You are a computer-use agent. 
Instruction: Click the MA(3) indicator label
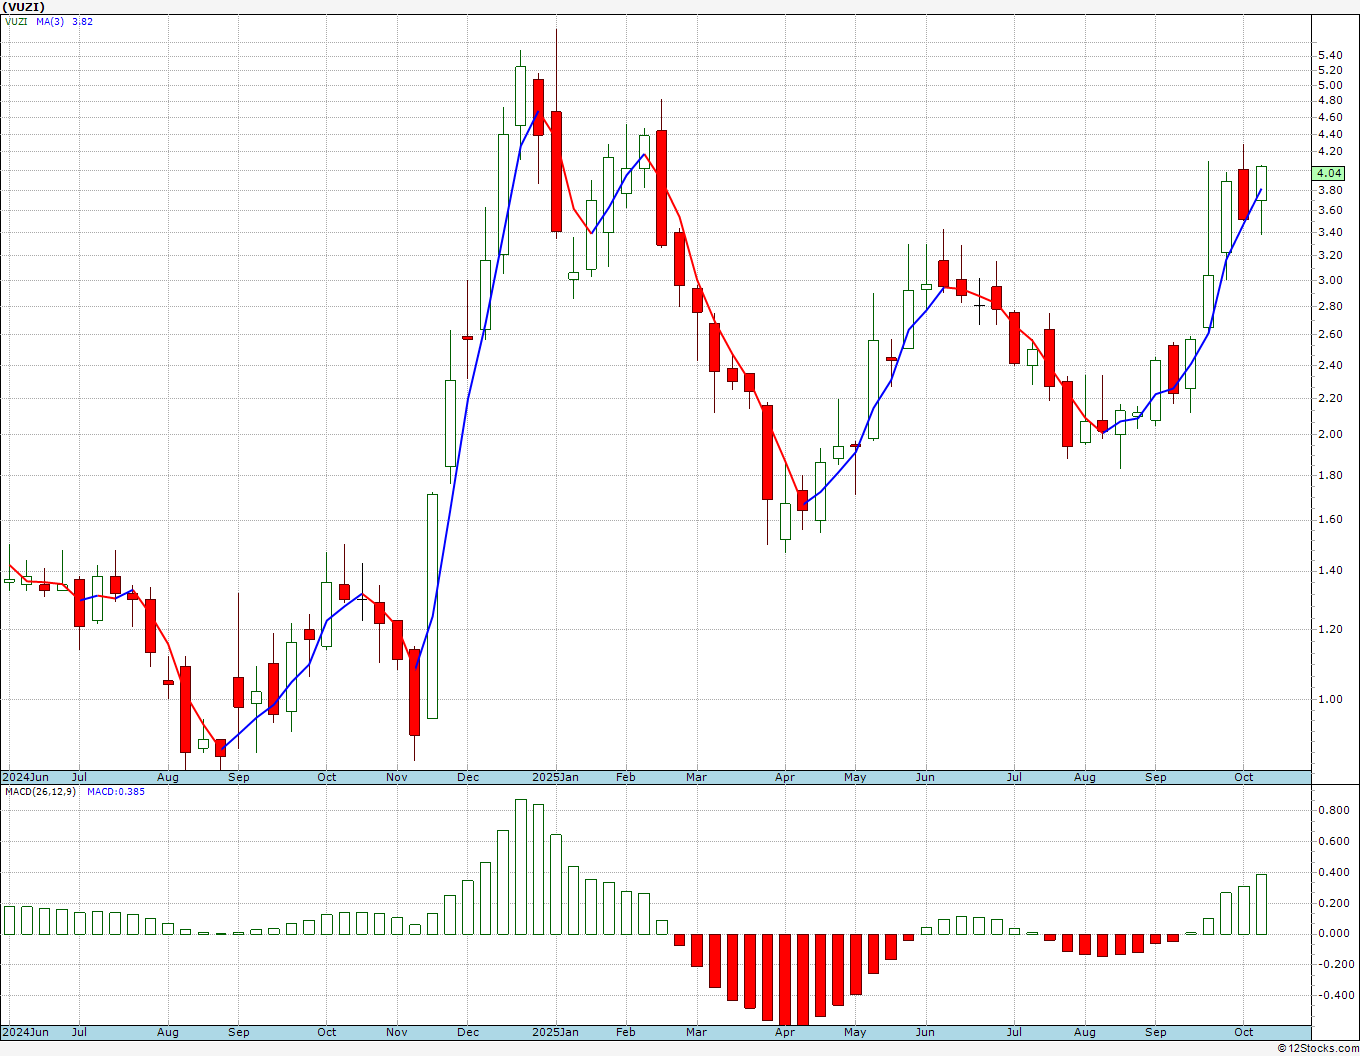[x=50, y=21]
